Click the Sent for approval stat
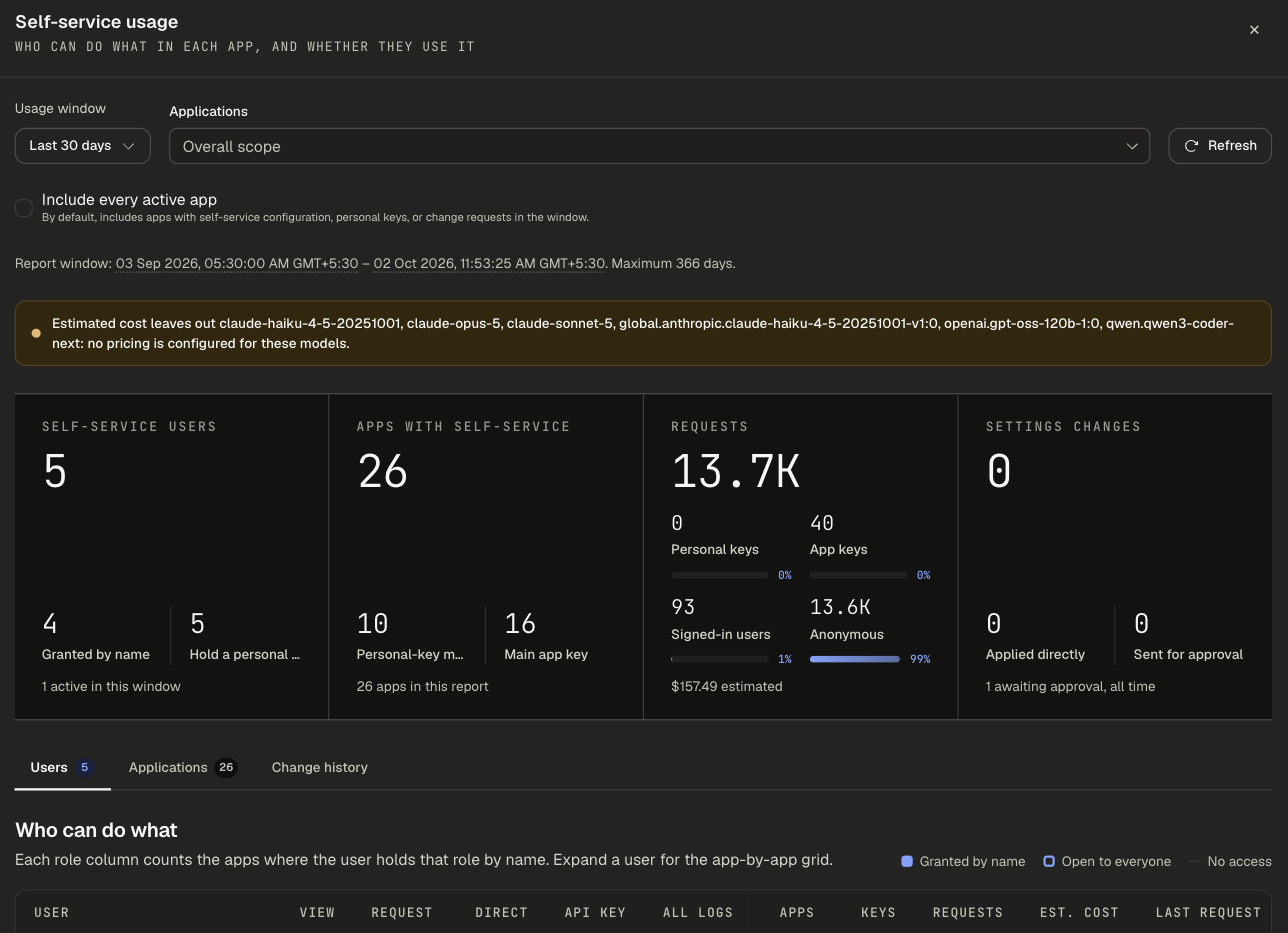 point(1188,637)
